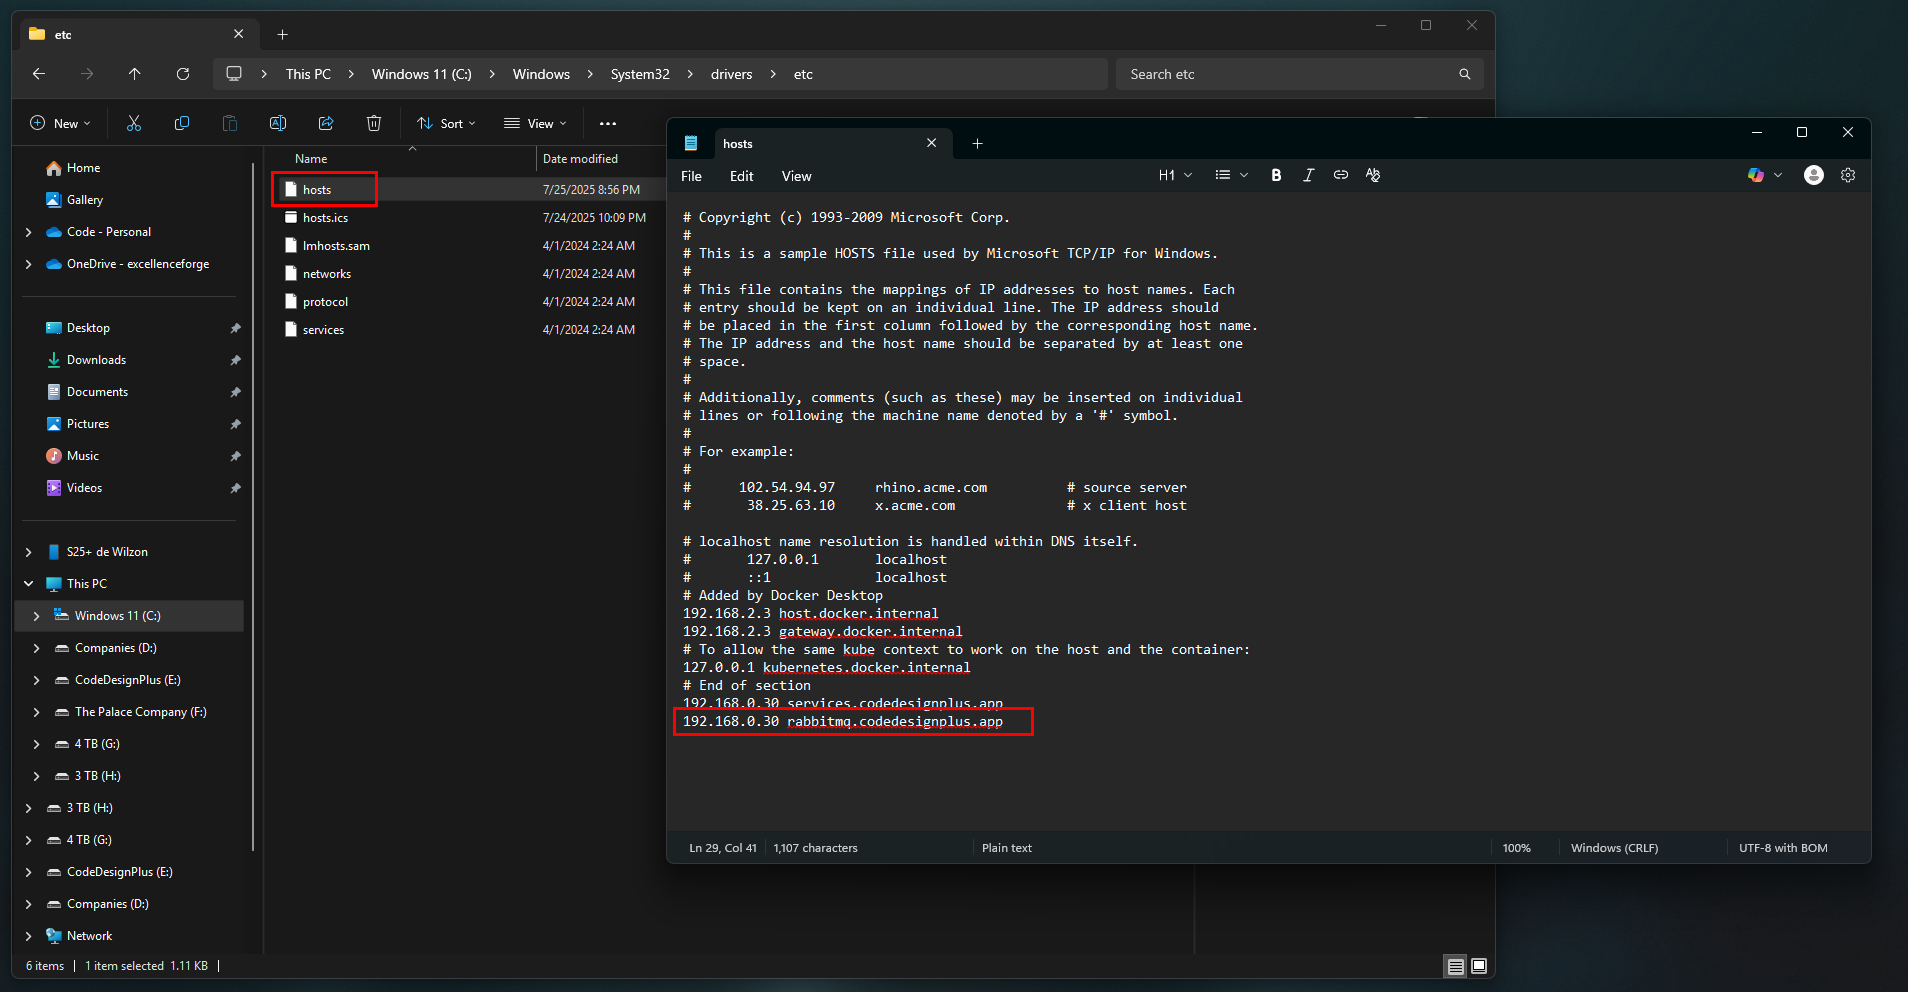Clear formatting in Notepad toolbar

(x=1373, y=175)
